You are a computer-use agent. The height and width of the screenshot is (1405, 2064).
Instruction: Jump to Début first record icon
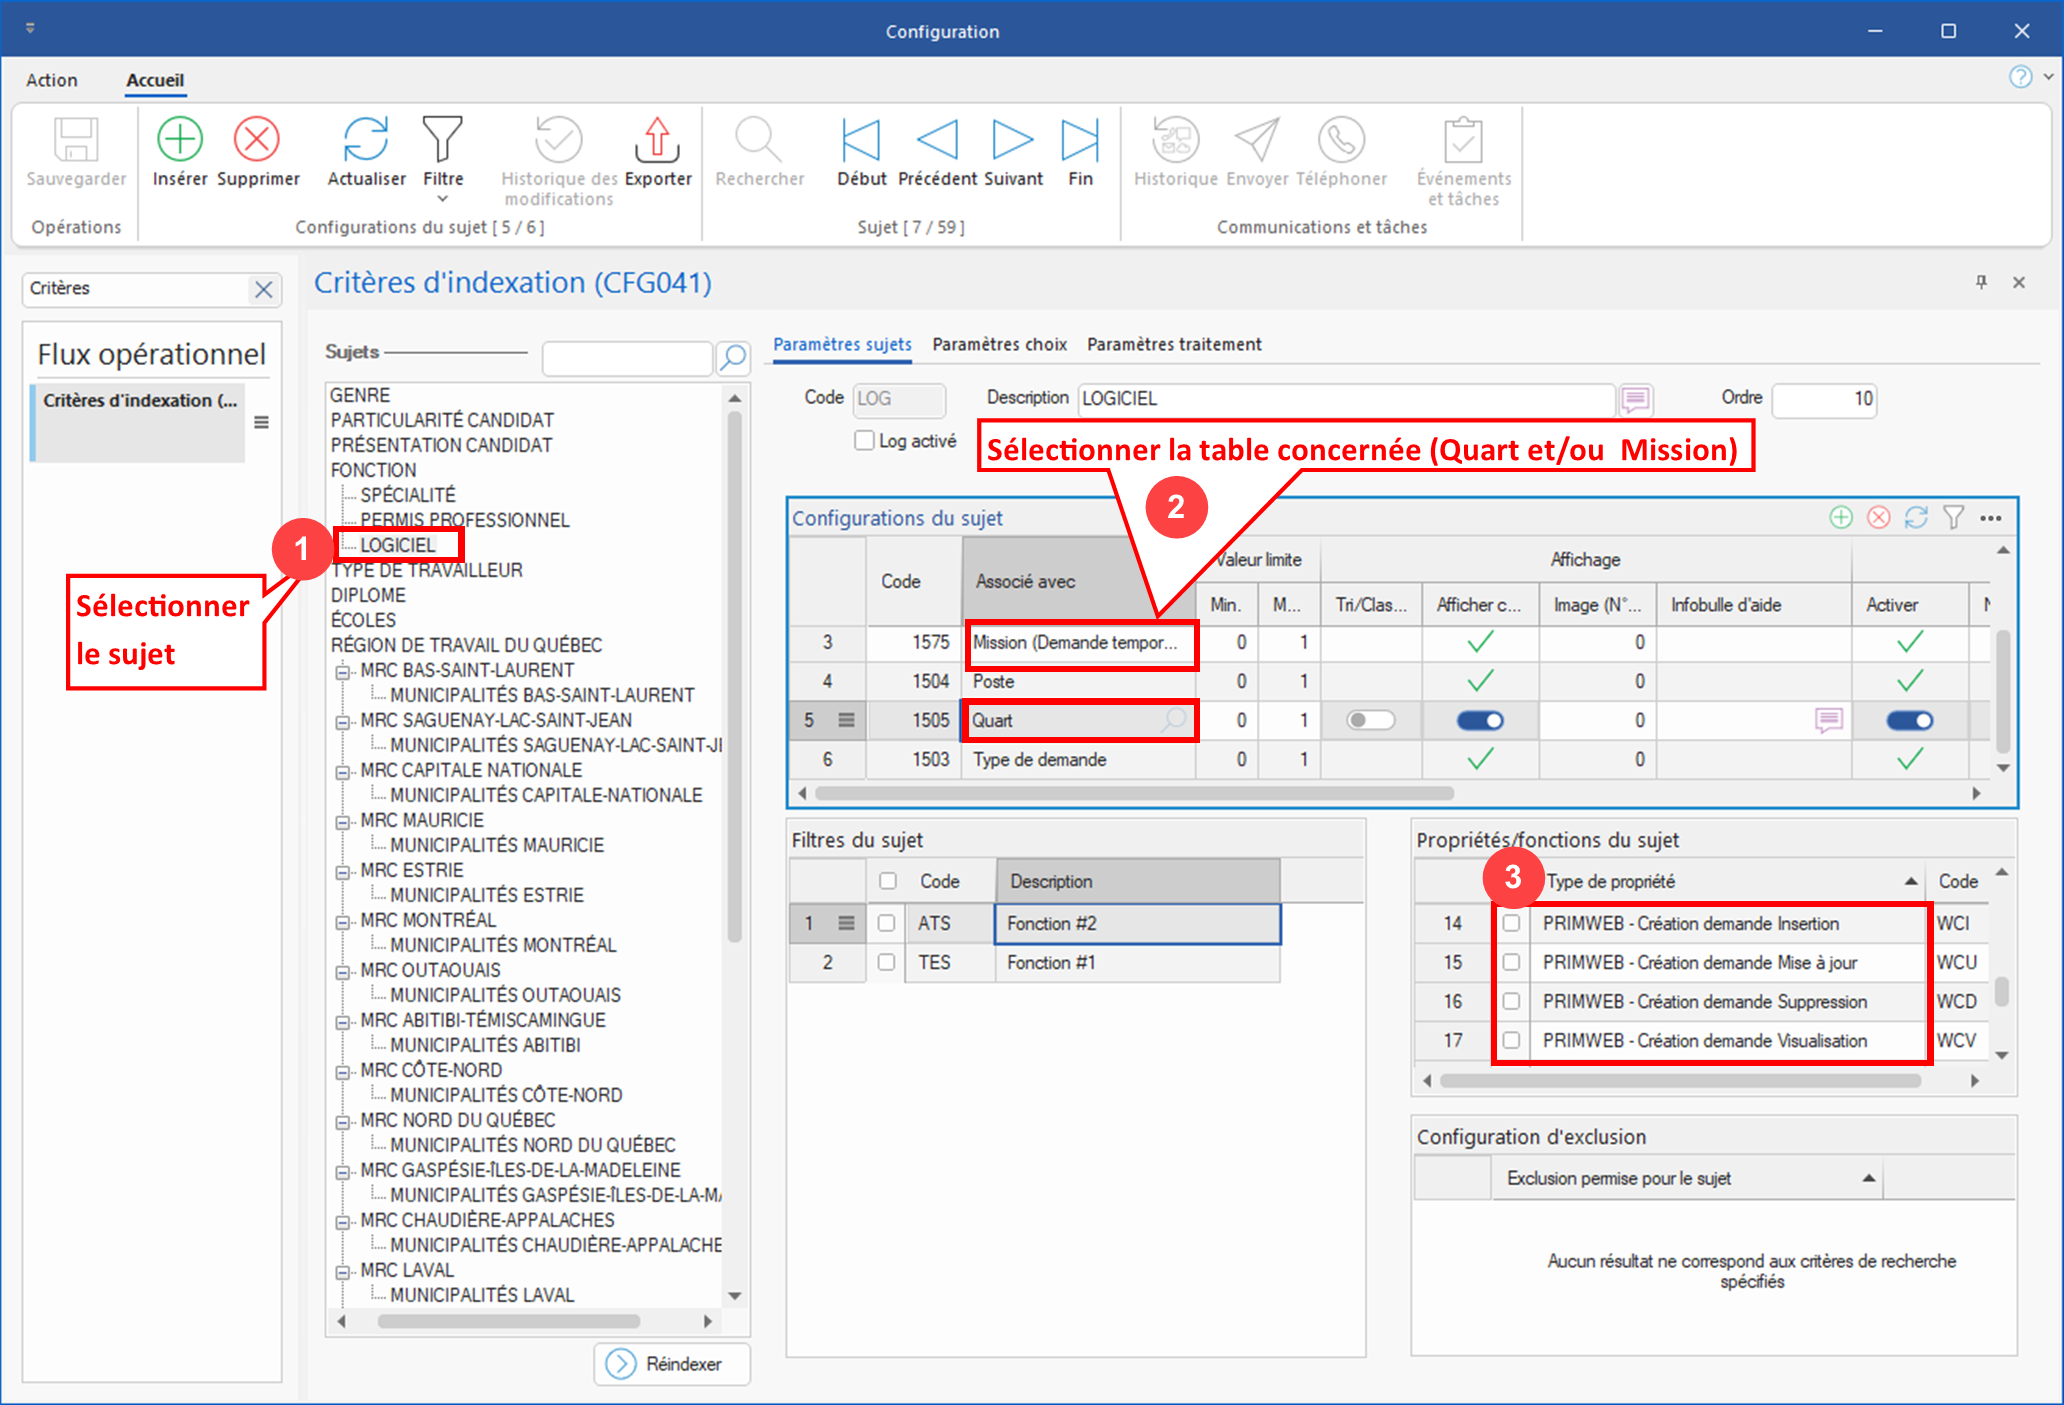[x=860, y=140]
